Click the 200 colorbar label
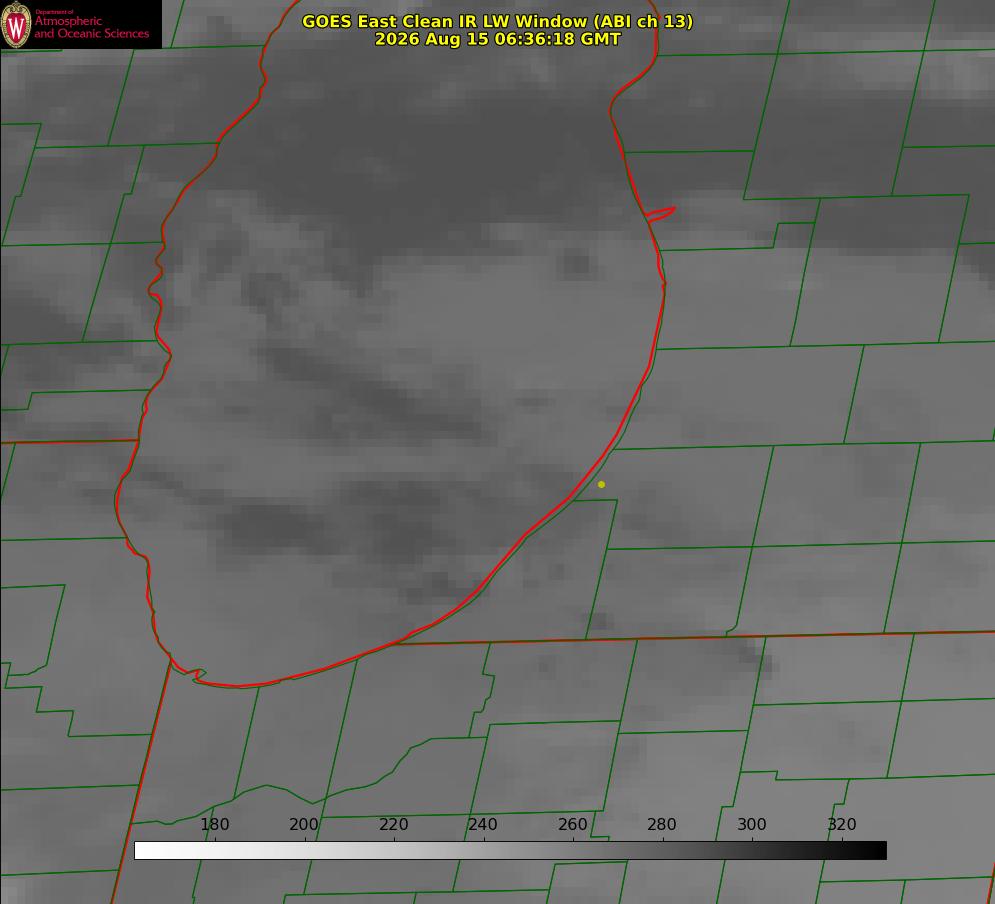The image size is (995, 904). (304, 824)
